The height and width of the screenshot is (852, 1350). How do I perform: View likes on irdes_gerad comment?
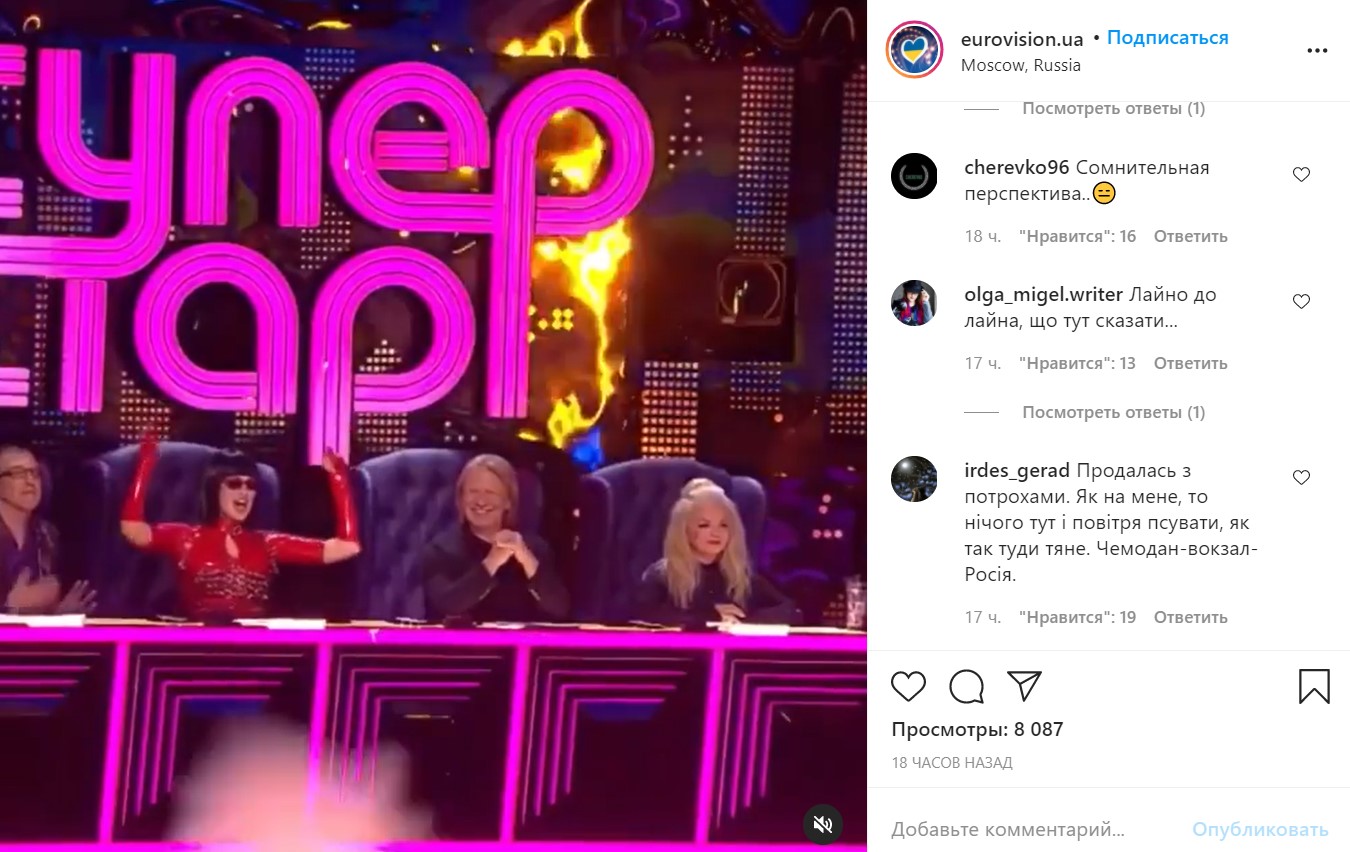[1077, 617]
